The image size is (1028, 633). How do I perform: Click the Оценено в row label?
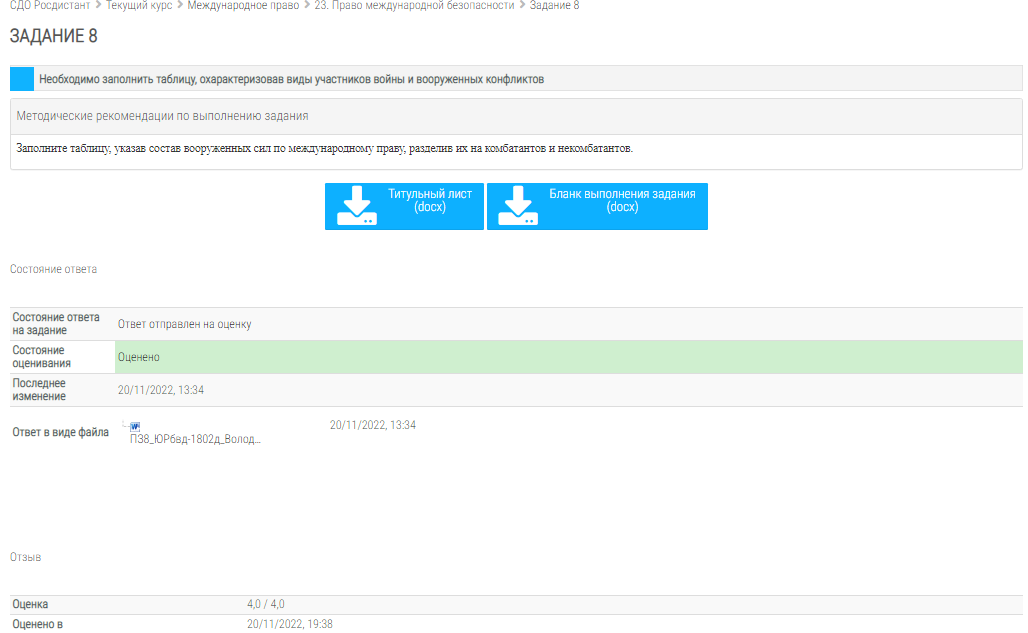[x=37, y=624]
